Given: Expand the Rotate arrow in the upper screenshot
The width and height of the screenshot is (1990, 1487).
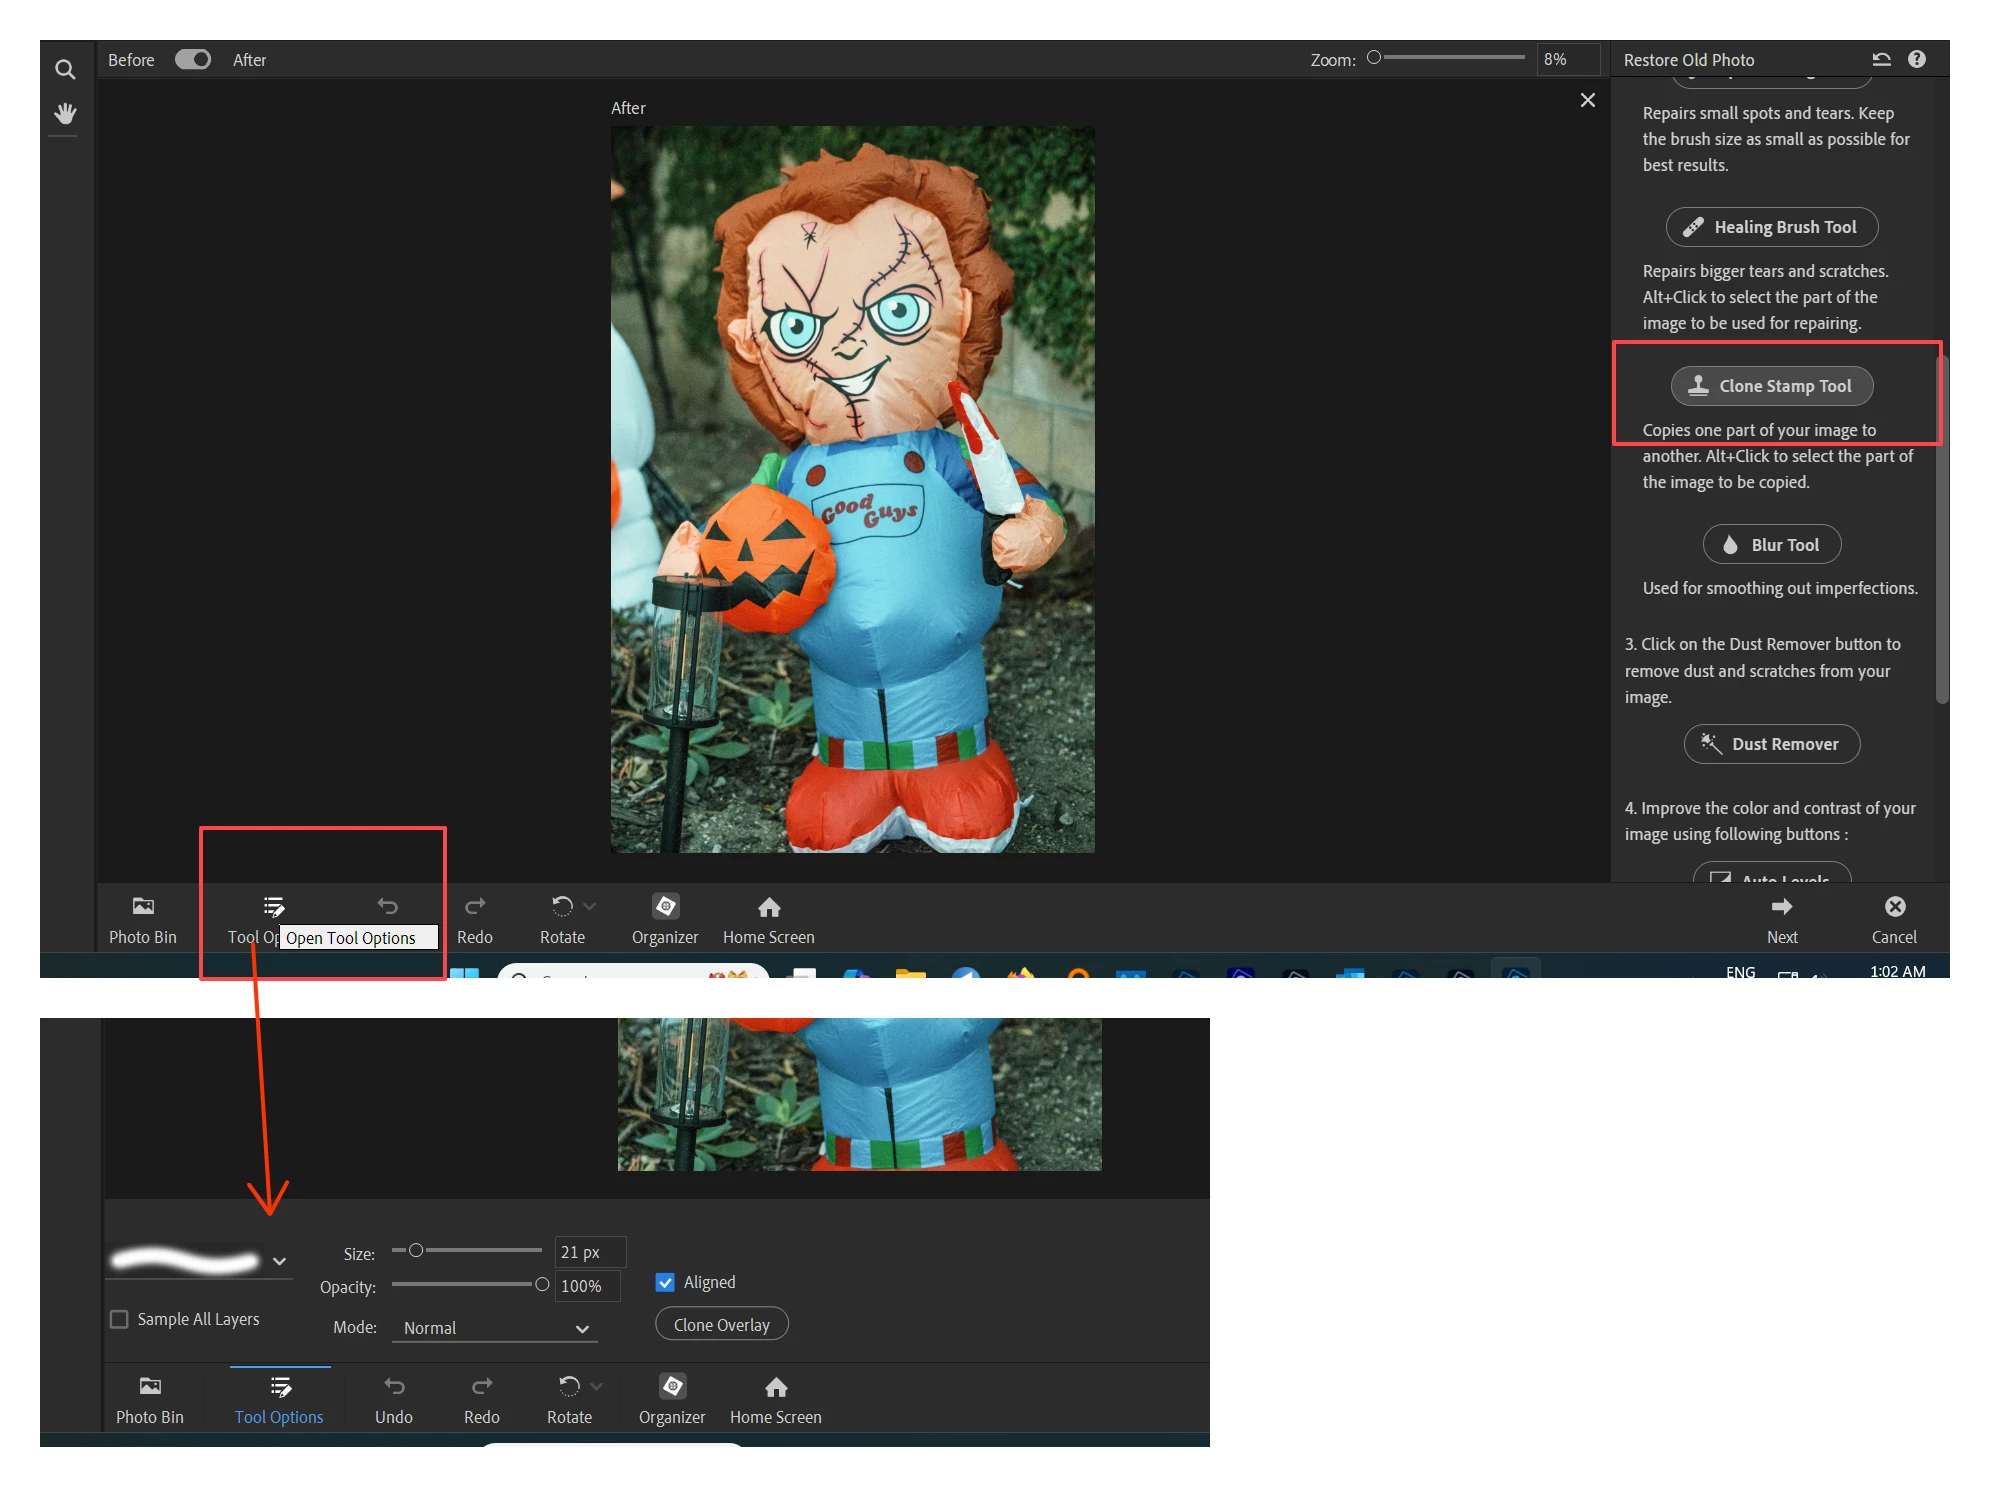Looking at the screenshot, I should pos(590,906).
